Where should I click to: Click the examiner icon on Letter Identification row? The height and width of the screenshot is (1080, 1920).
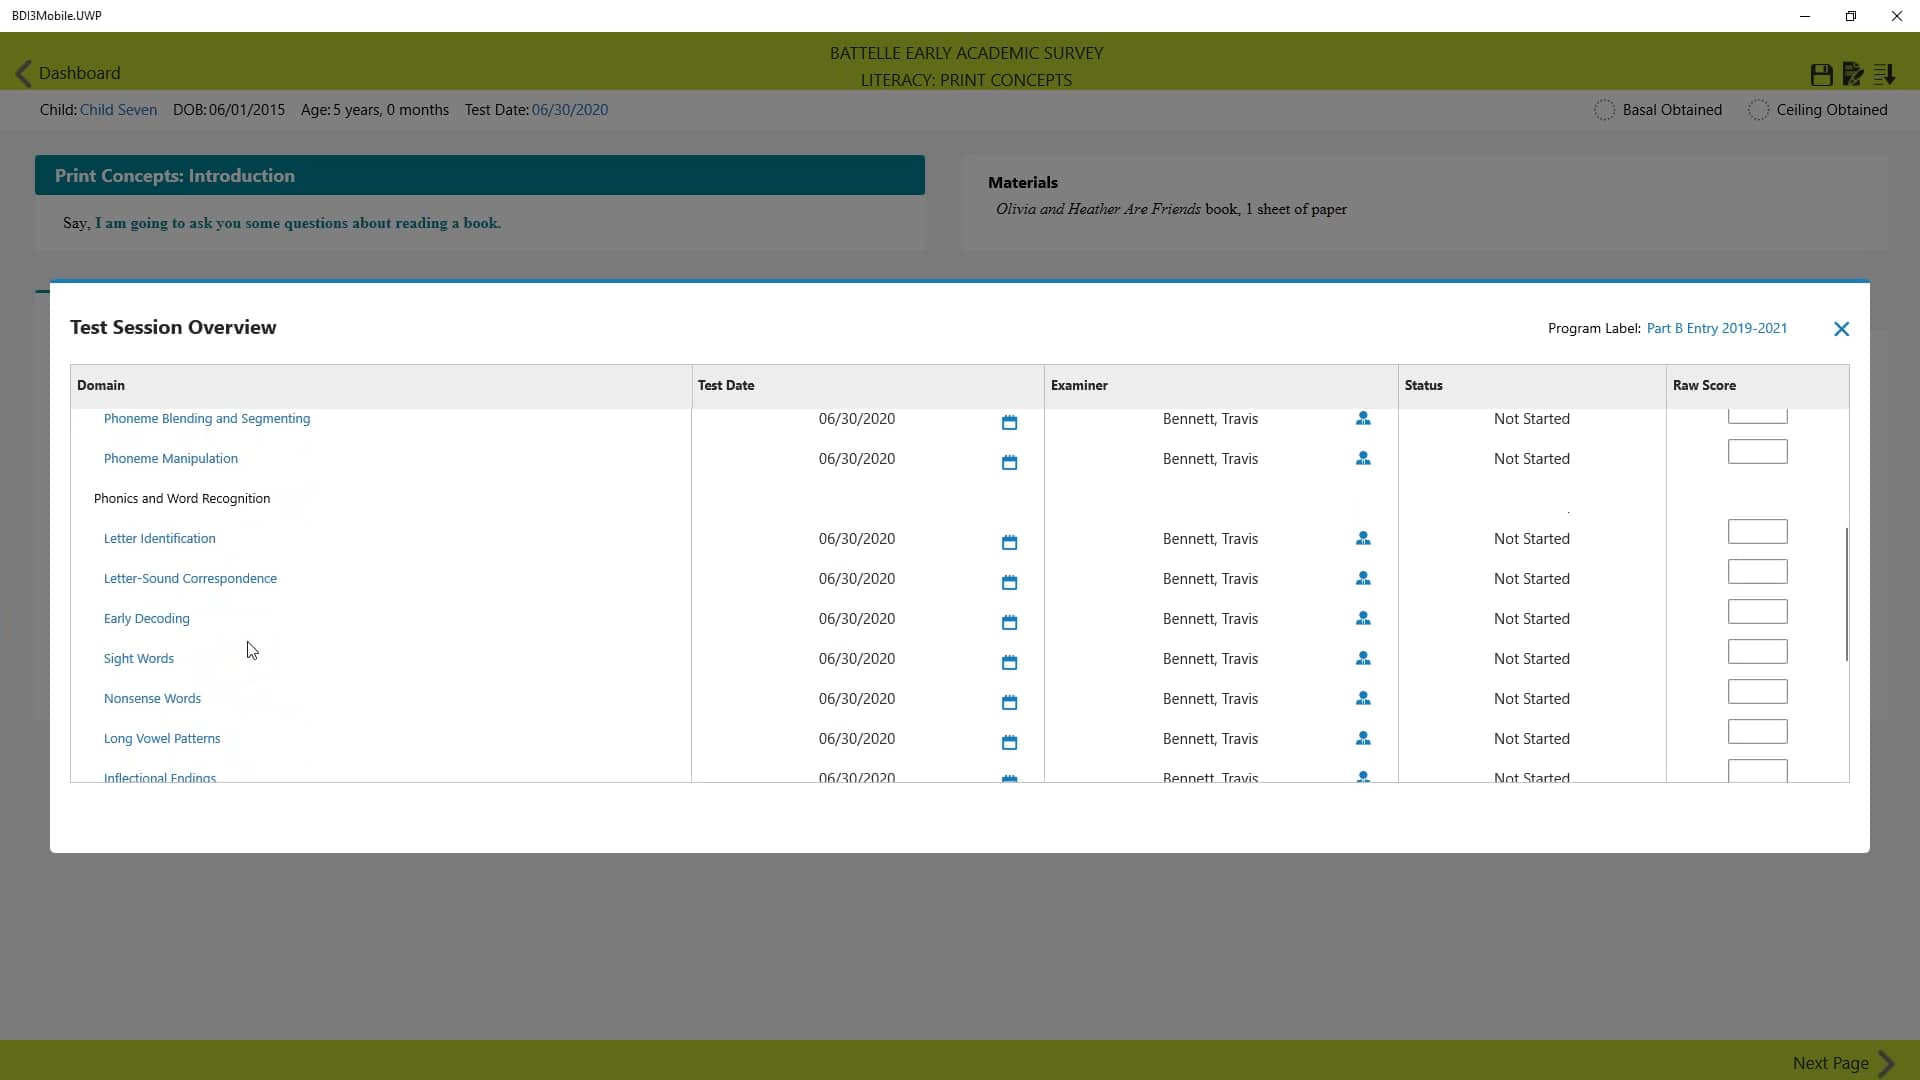[x=1363, y=539]
